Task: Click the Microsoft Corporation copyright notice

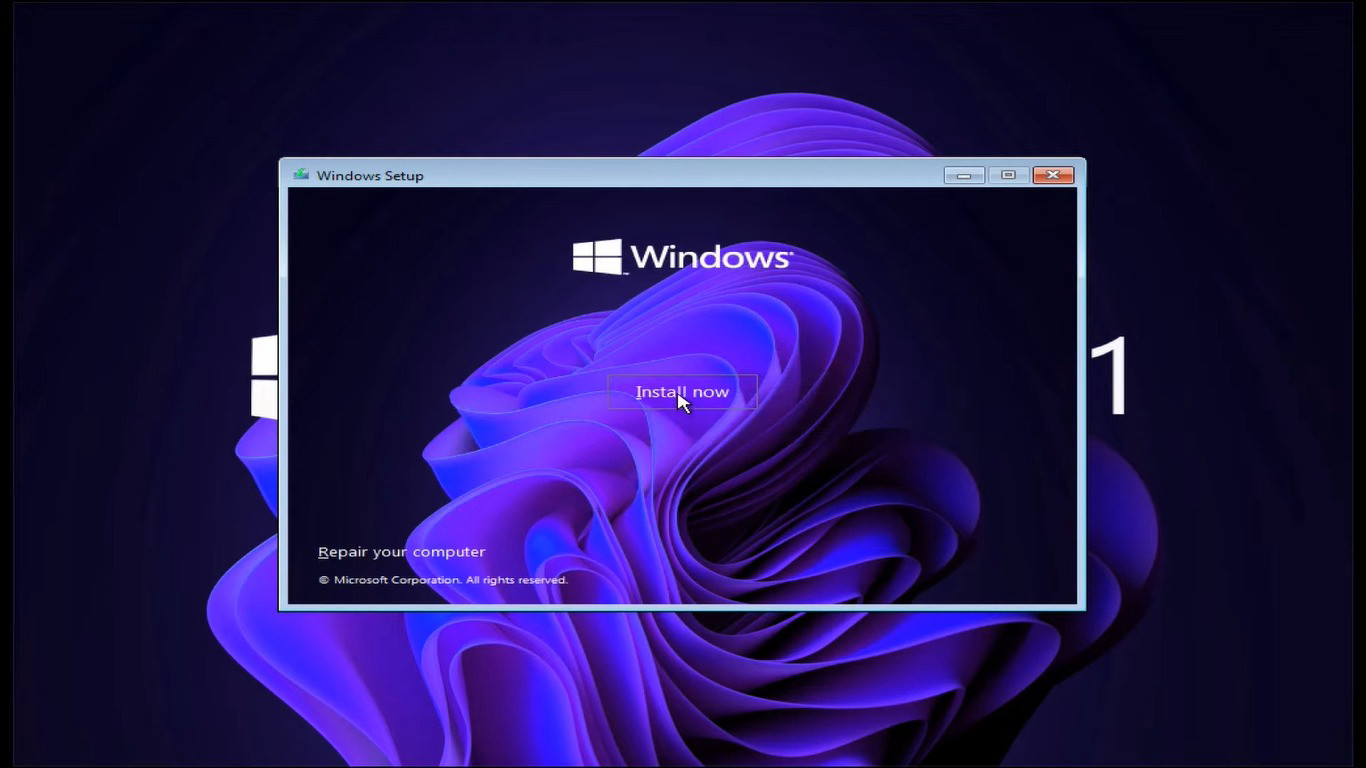Action: (x=442, y=579)
